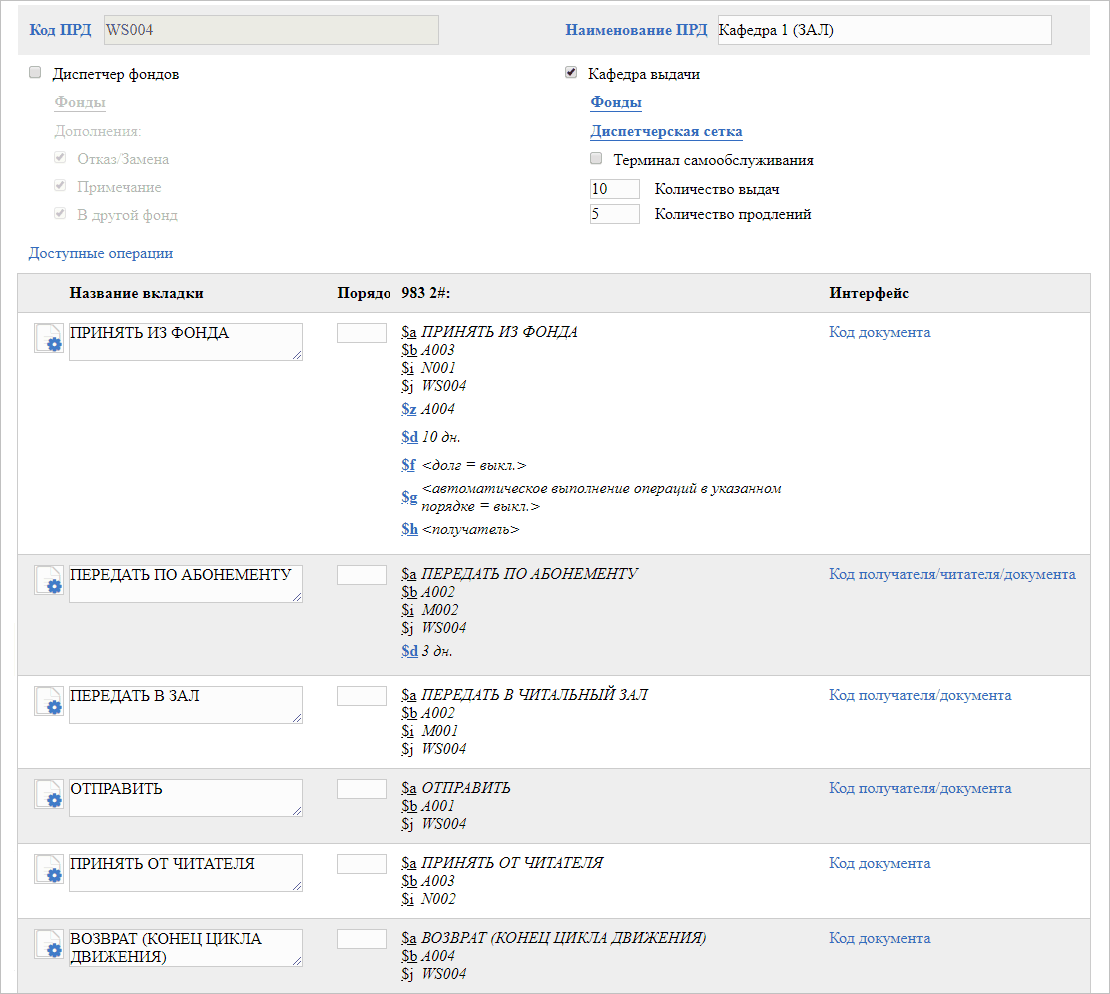Open Фондов link under Кафедра выдачи

[615, 102]
